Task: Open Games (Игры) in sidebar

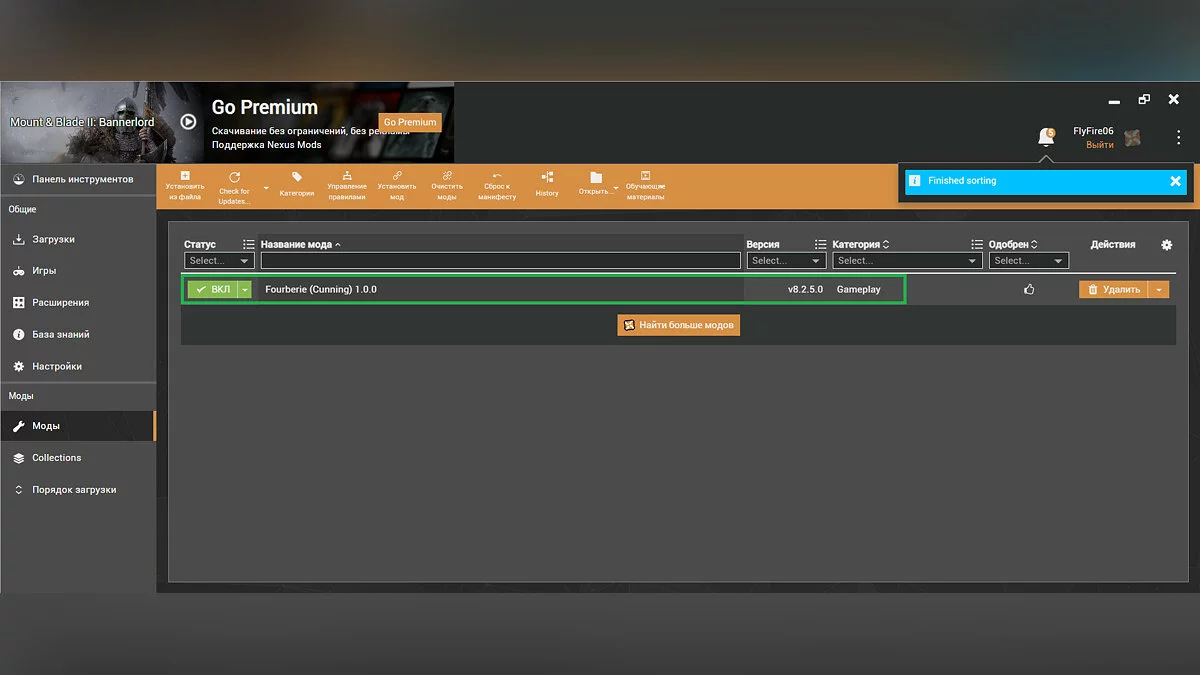Action: (x=78, y=271)
